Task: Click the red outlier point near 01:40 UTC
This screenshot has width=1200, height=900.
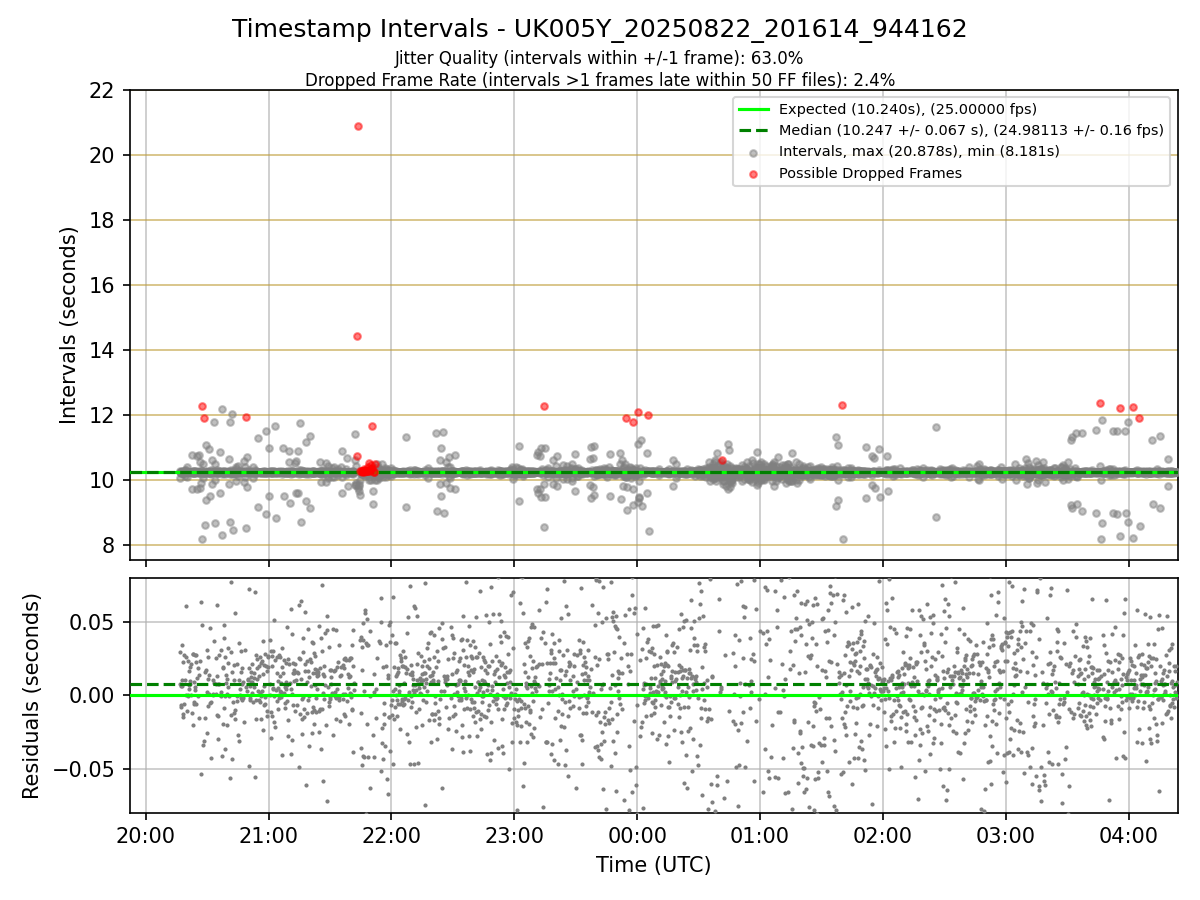Action: click(842, 405)
